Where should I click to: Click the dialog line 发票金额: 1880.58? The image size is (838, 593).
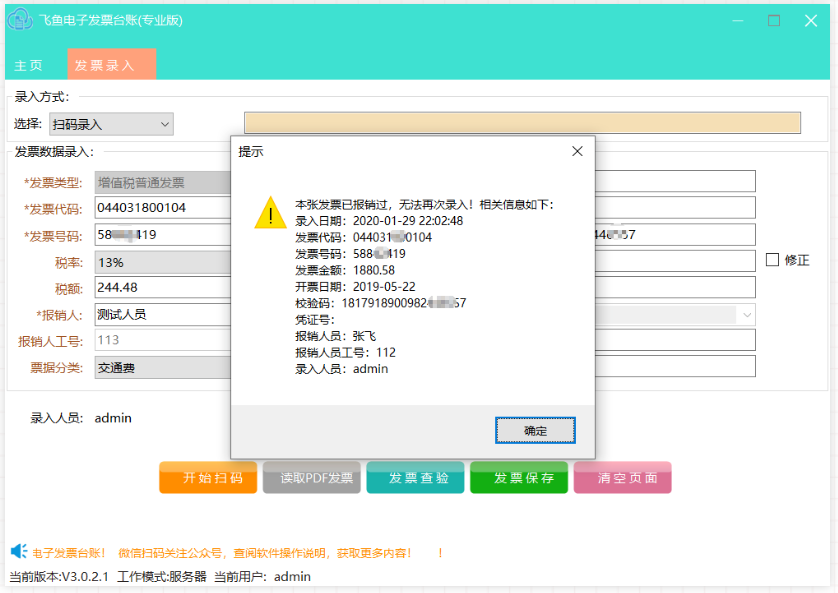345,270
